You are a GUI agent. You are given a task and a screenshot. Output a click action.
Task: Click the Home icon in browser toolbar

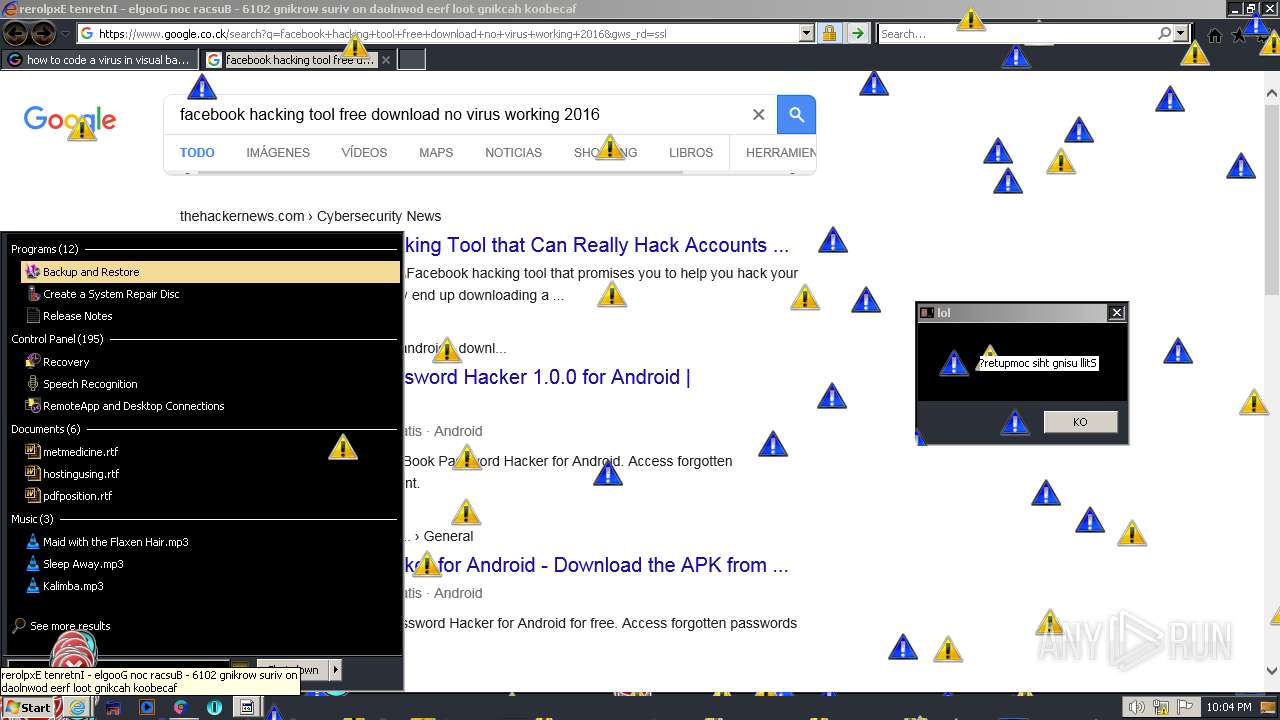[x=1215, y=36]
